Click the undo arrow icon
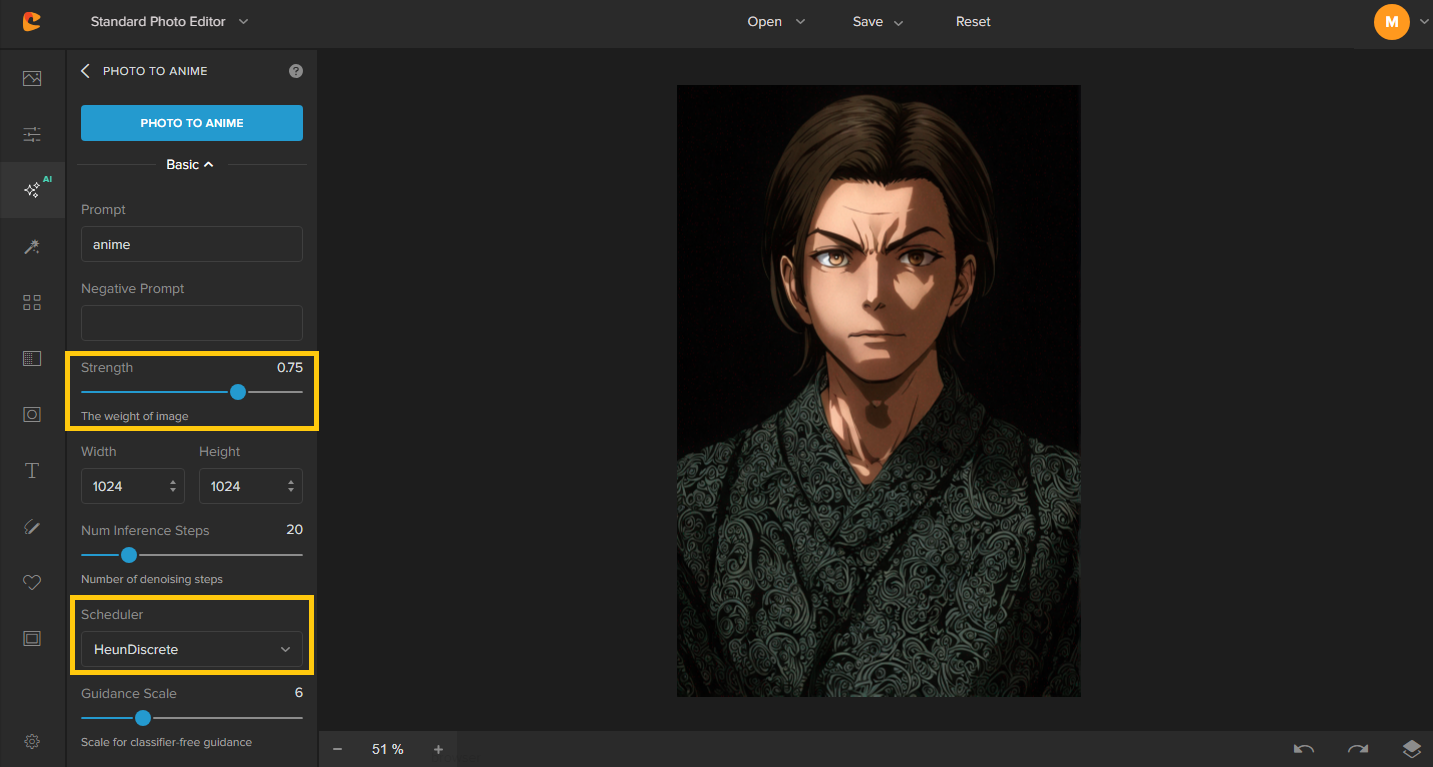 (1304, 749)
